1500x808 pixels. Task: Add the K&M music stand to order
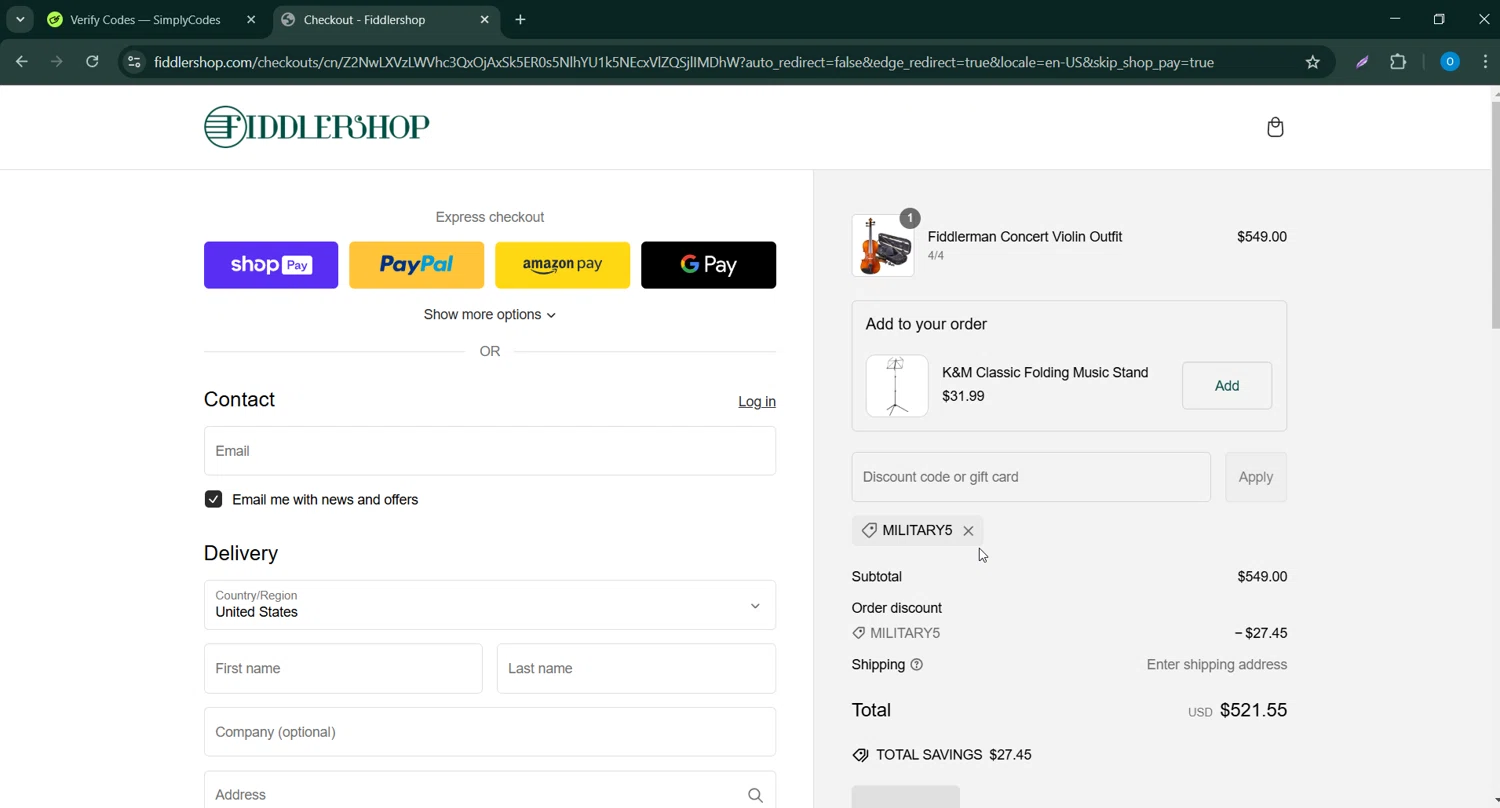tap(1227, 386)
